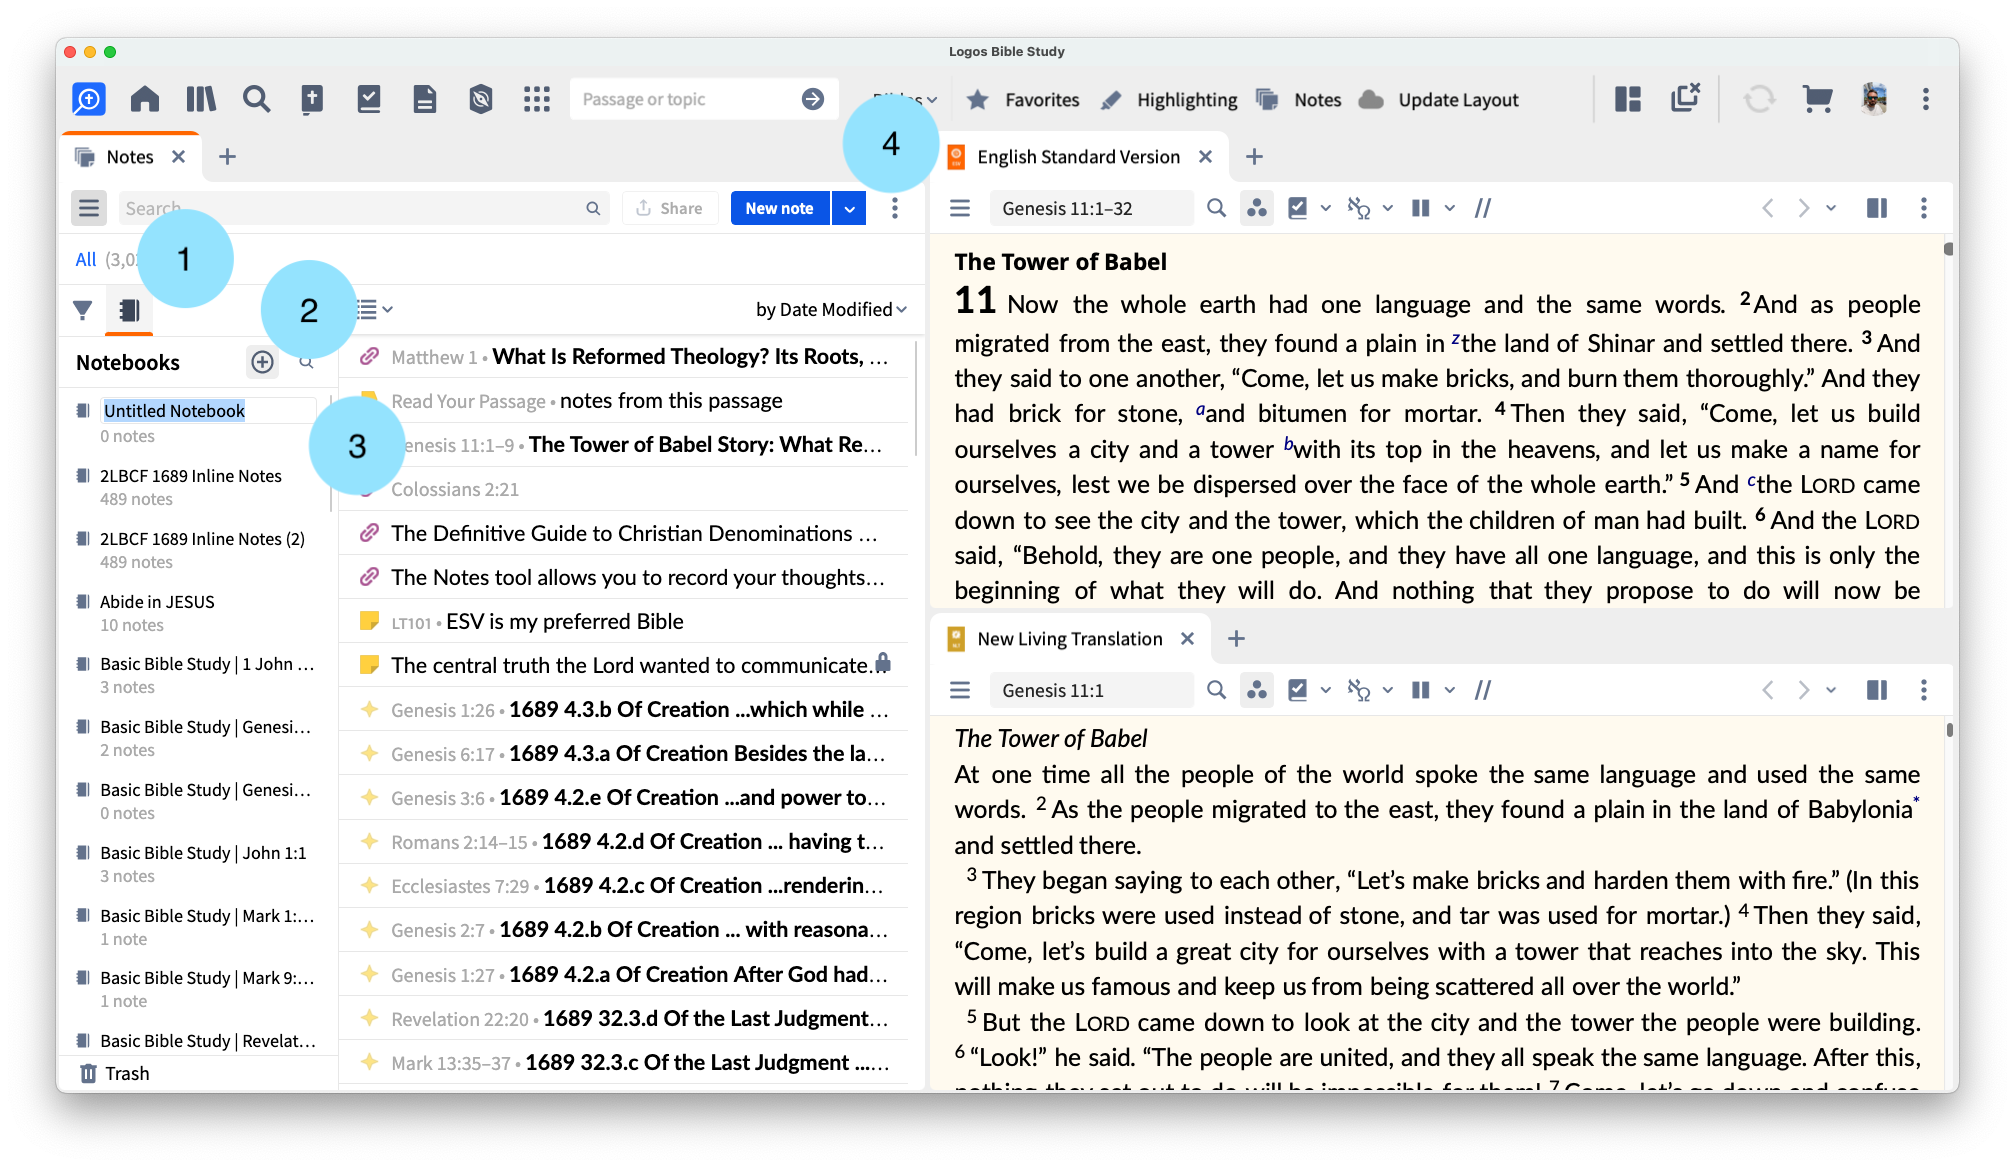Click the Search magnifier in top toolbar
The height and width of the screenshot is (1167, 2015).
[256, 99]
